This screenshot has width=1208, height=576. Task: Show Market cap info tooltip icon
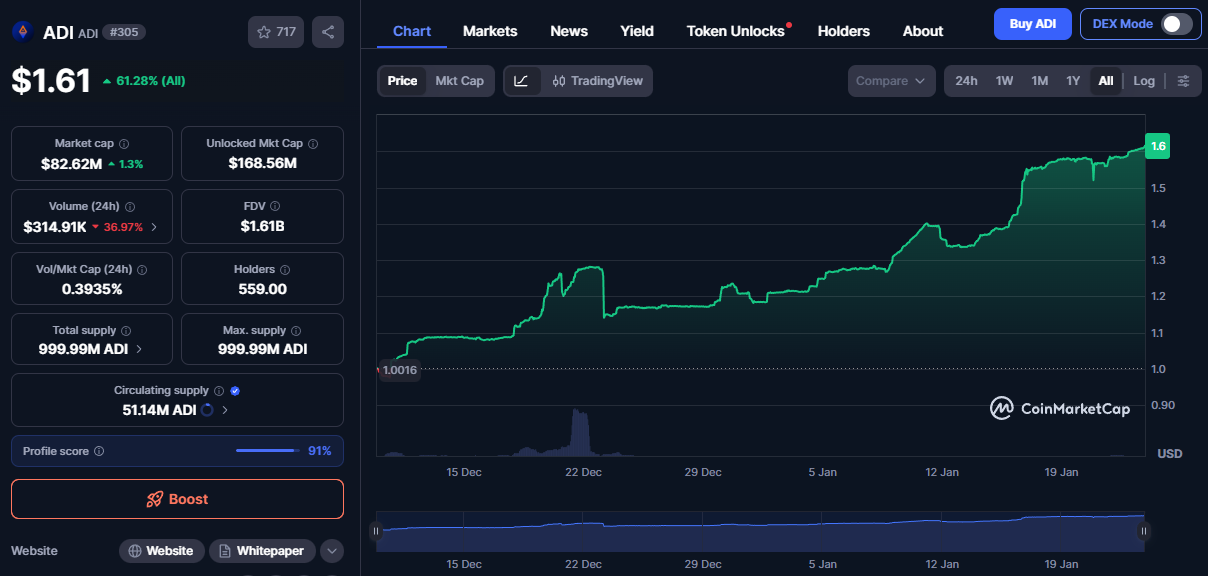click(x=124, y=144)
